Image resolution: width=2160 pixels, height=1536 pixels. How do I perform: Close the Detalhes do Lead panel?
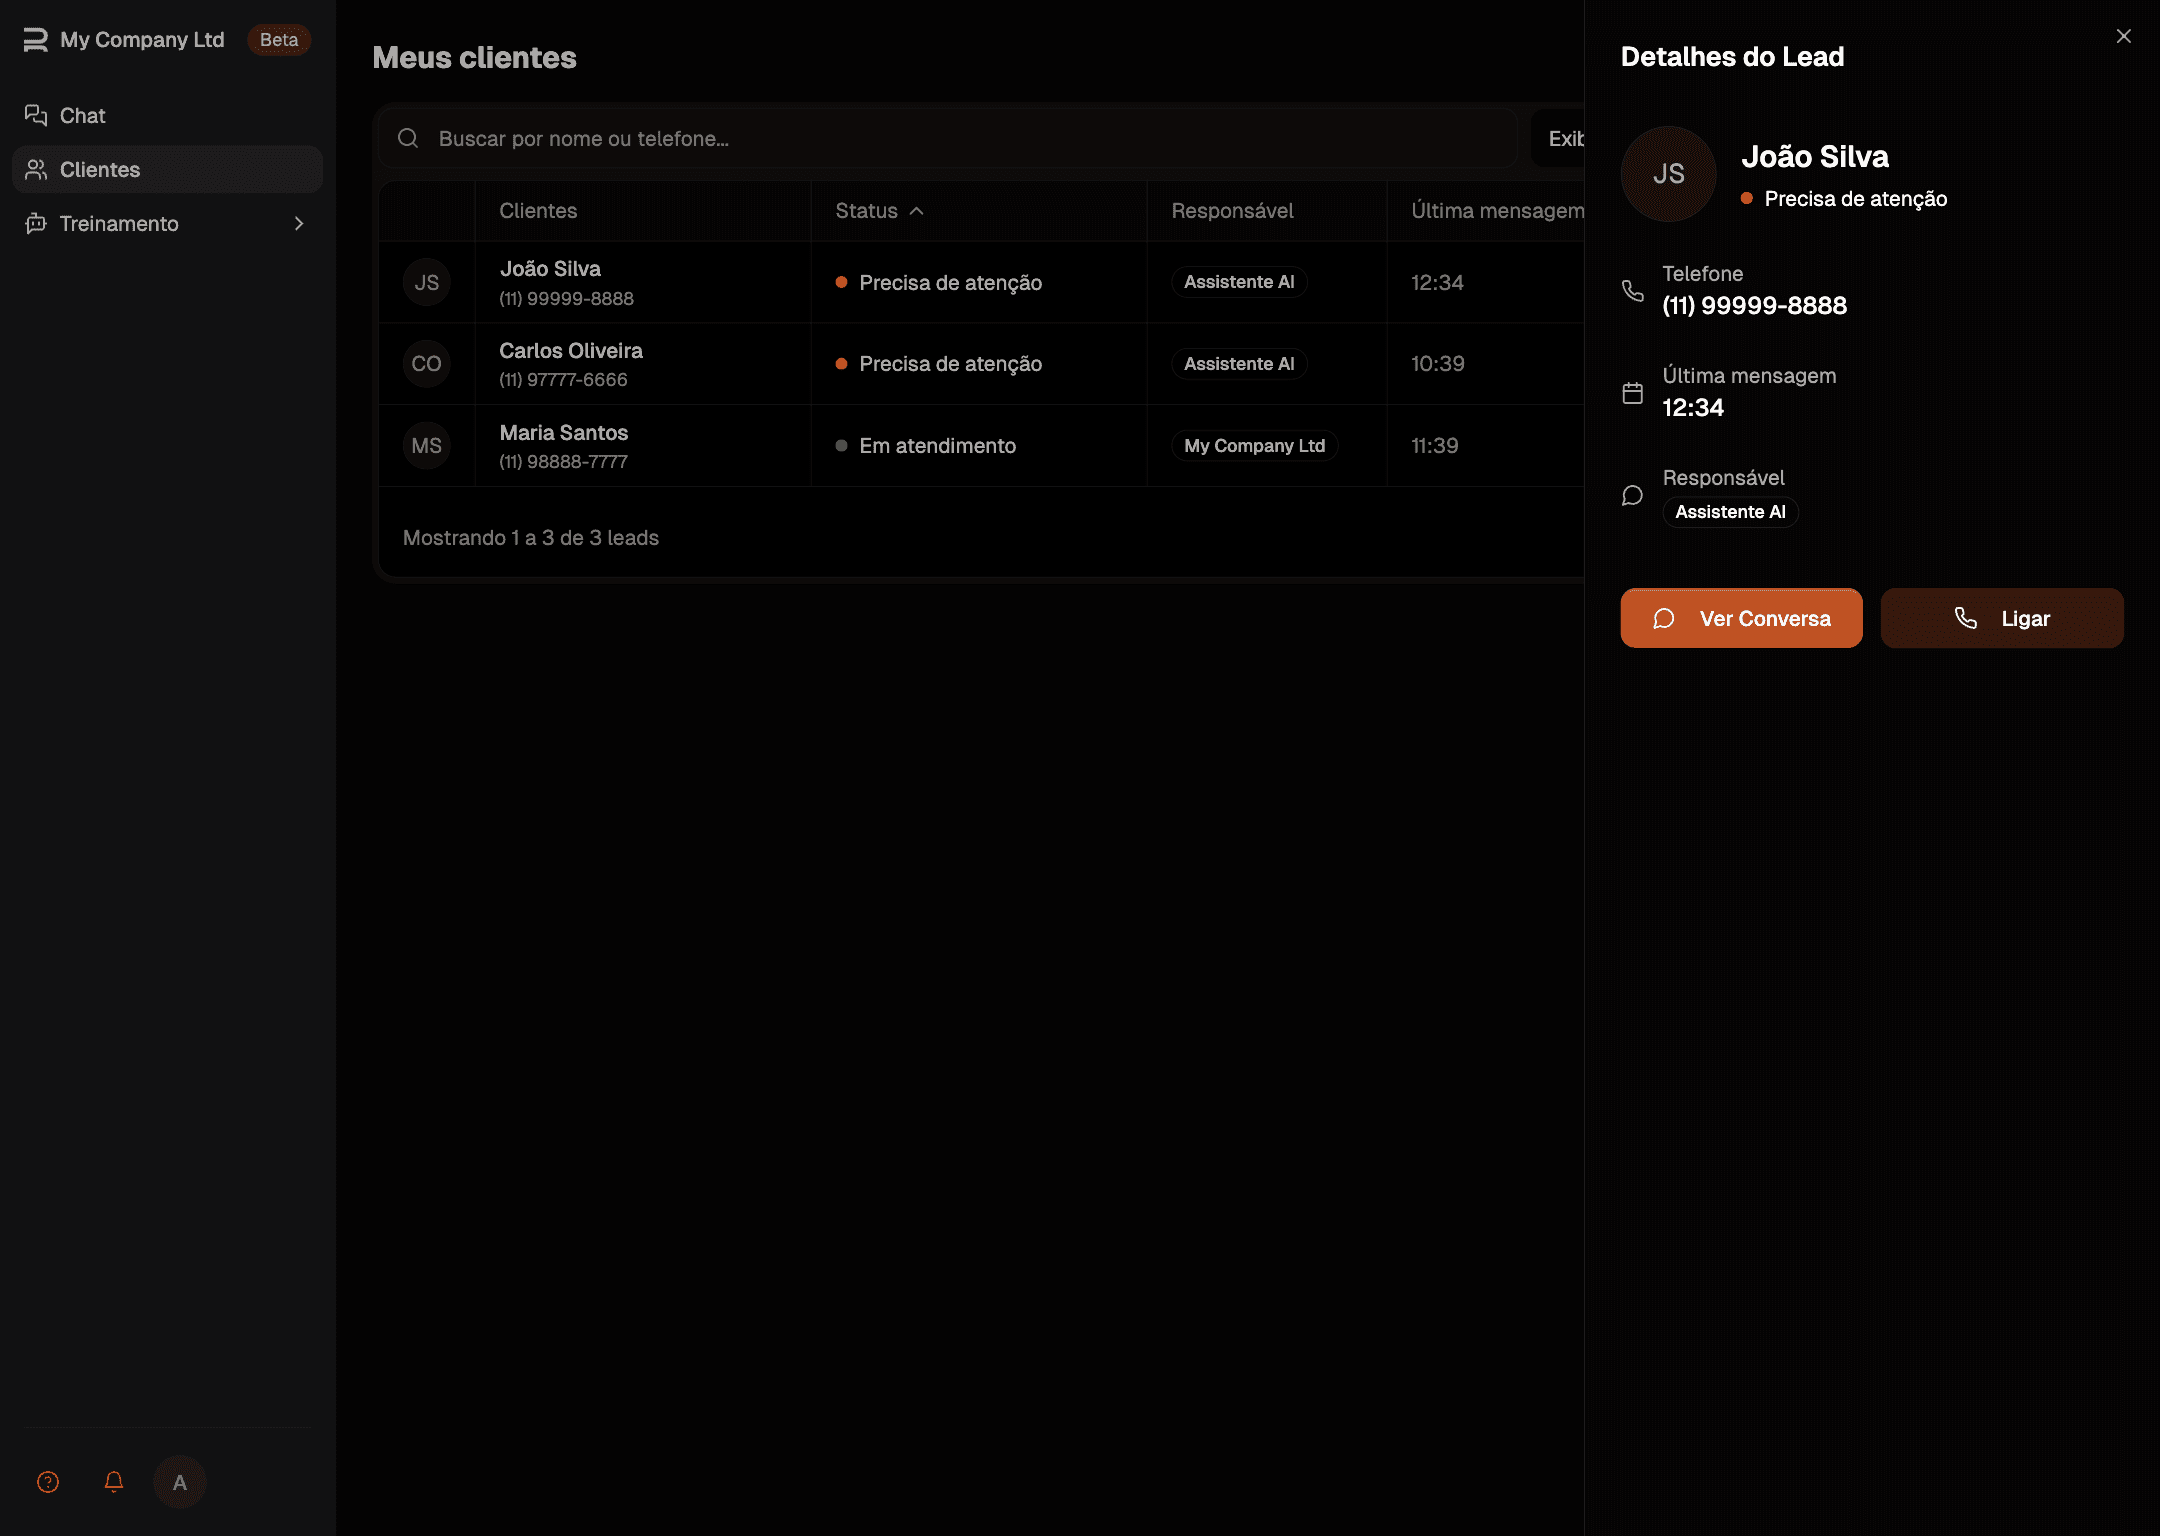click(x=2124, y=36)
